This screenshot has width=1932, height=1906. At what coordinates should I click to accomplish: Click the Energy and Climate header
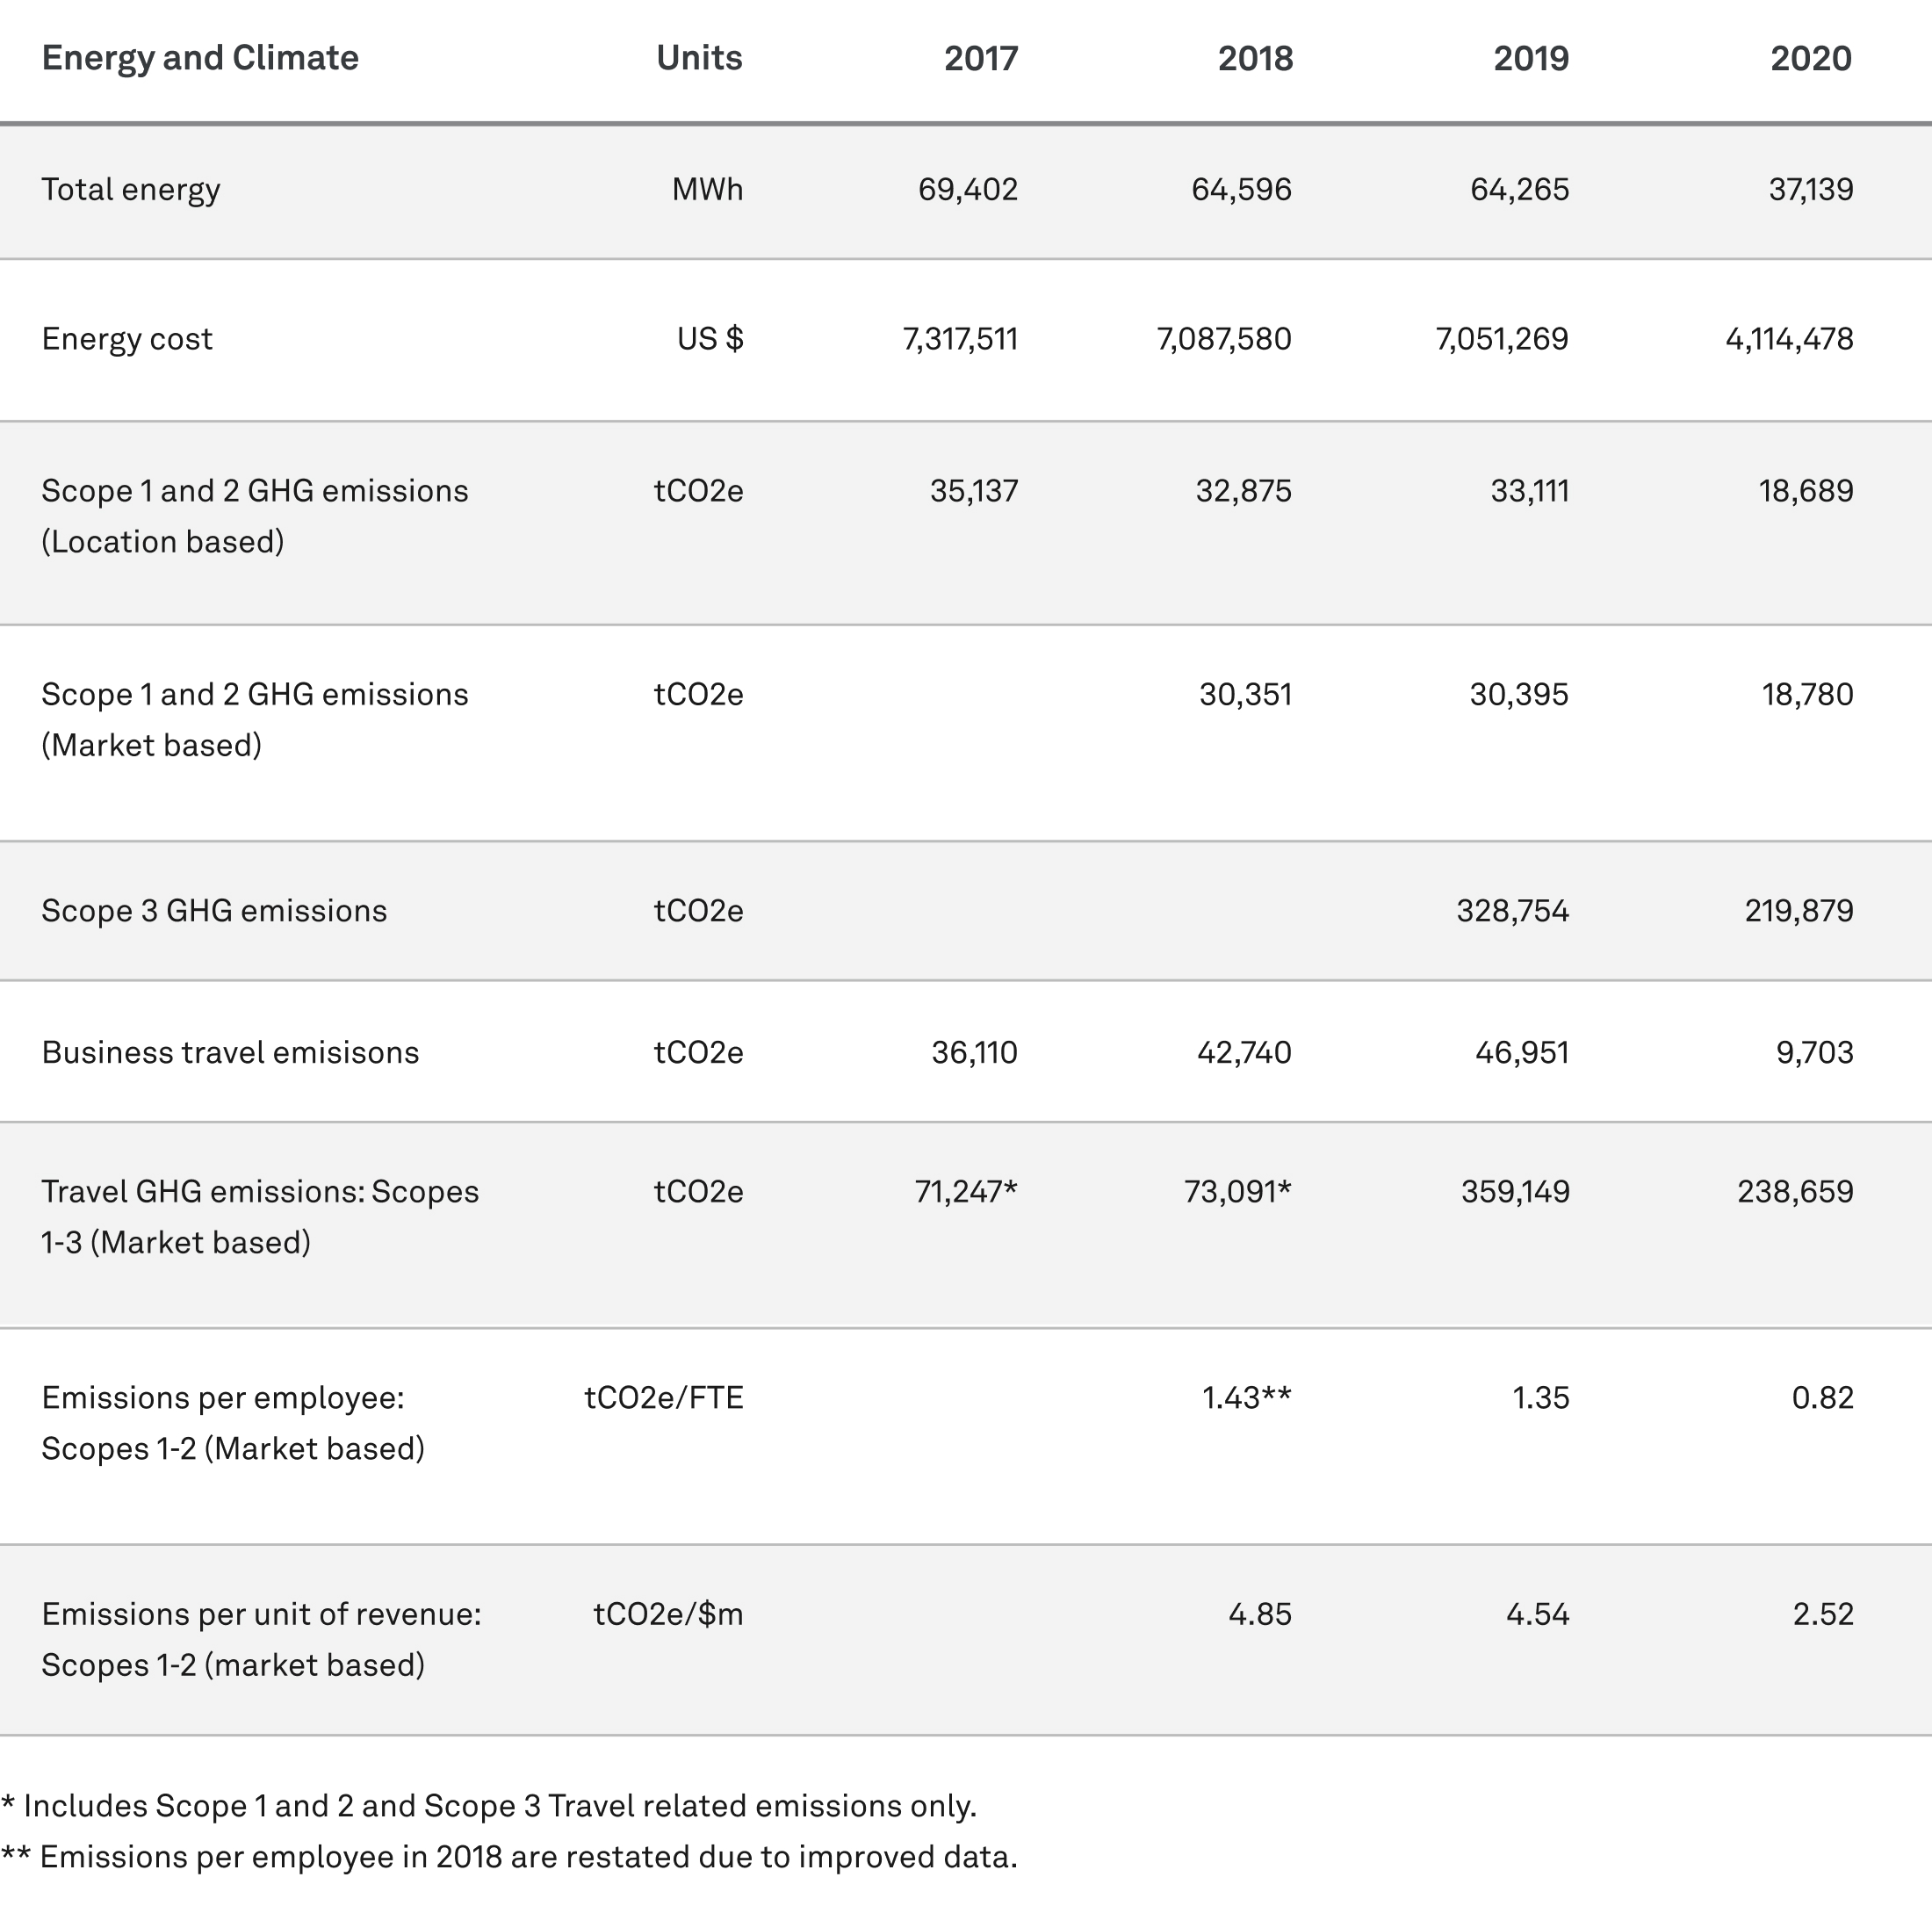[x=200, y=58]
